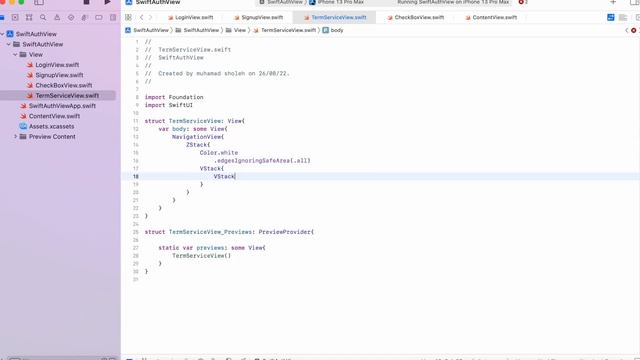Click 'Color.white' code line
This screenshot has width=640, height=360.
click(x=219, y=153)
